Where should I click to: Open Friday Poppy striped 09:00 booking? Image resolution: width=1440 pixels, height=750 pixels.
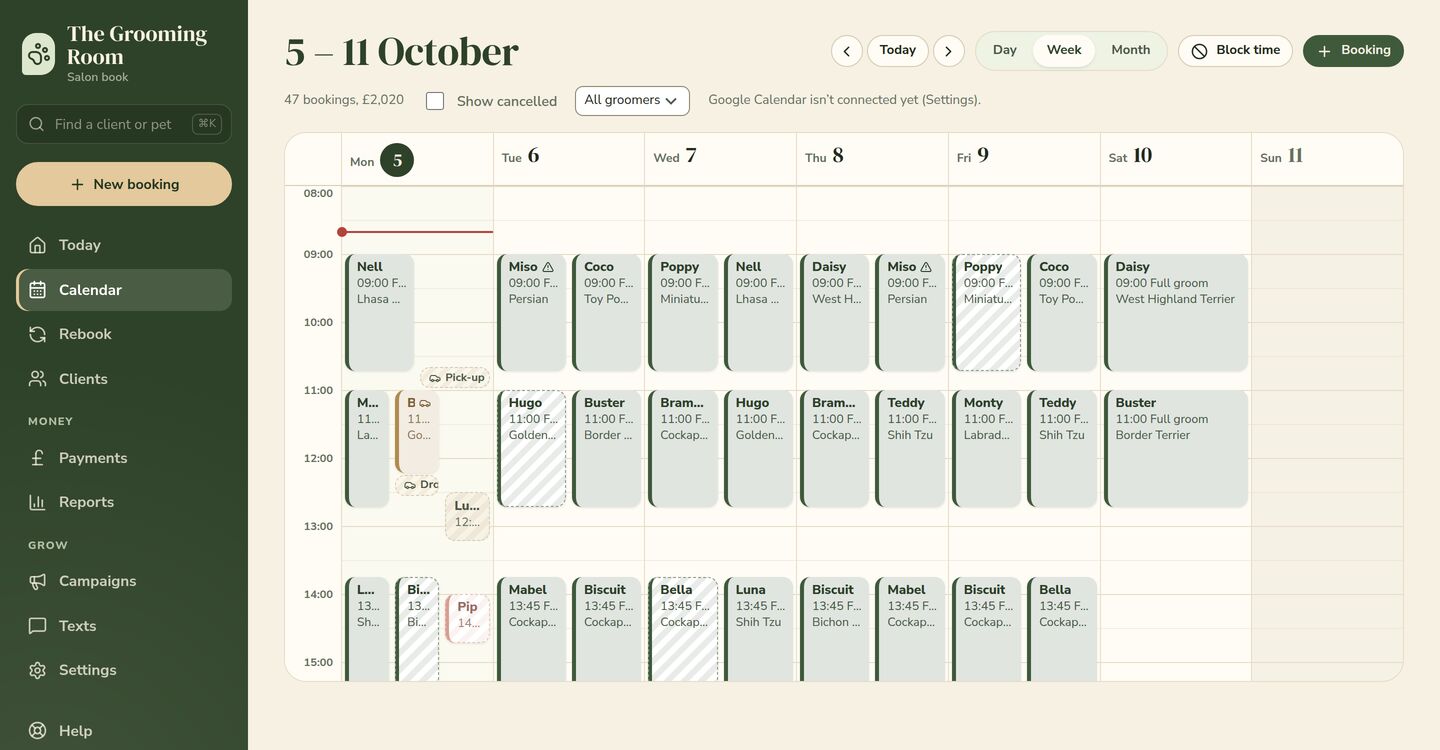(987, 313)
